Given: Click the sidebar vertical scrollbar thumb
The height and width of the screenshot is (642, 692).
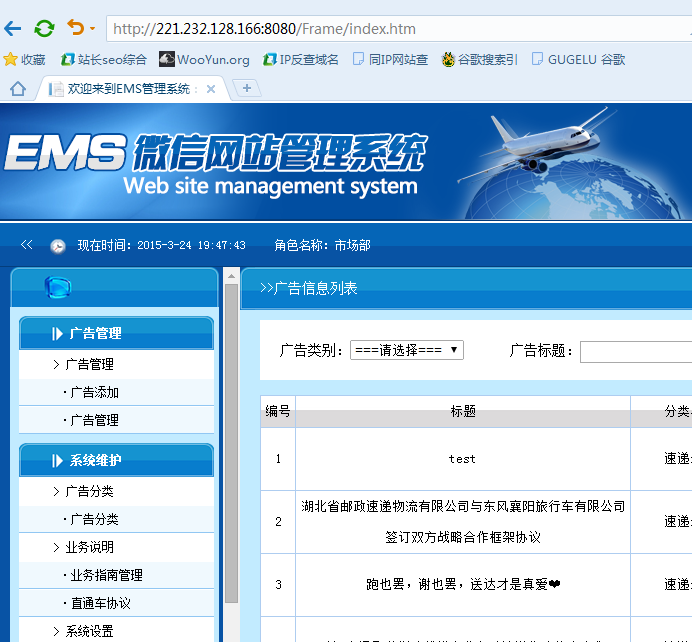Looking at the screenshot, I should point(231,443).
